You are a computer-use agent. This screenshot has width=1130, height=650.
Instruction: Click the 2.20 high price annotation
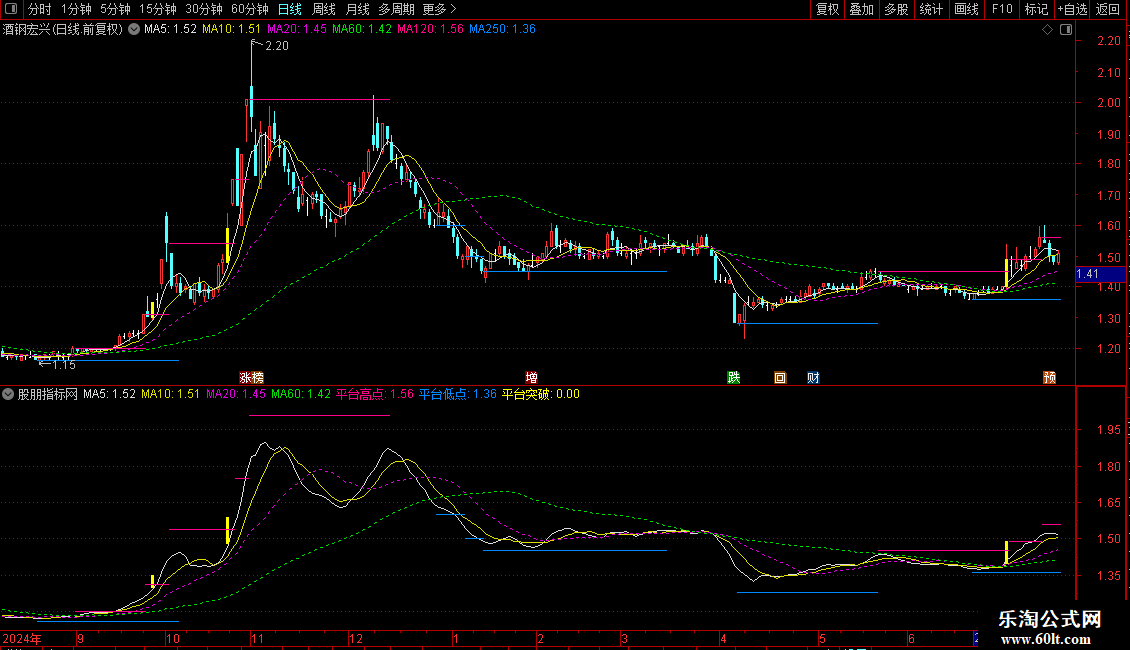click(x=277, y=46)
